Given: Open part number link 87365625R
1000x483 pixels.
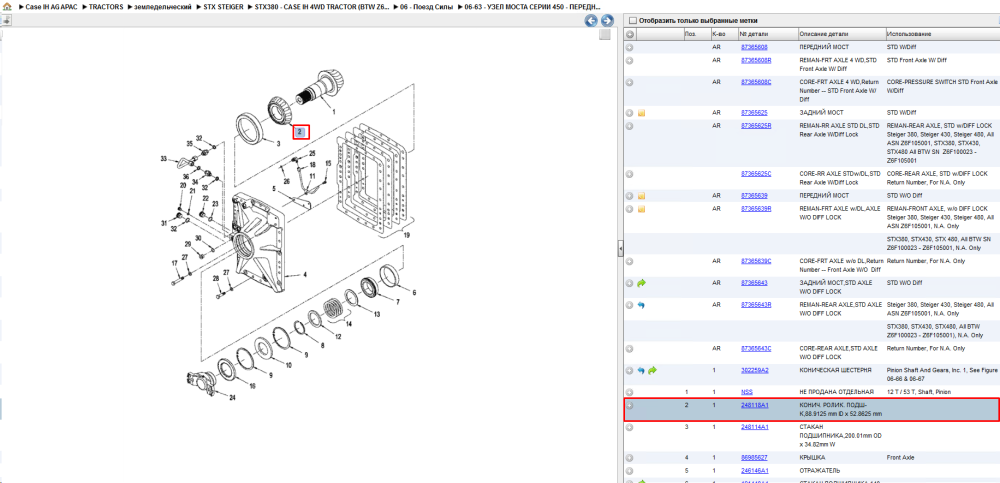Looking at the screenshot, I should pyautogui.click(x=756, y=126).
